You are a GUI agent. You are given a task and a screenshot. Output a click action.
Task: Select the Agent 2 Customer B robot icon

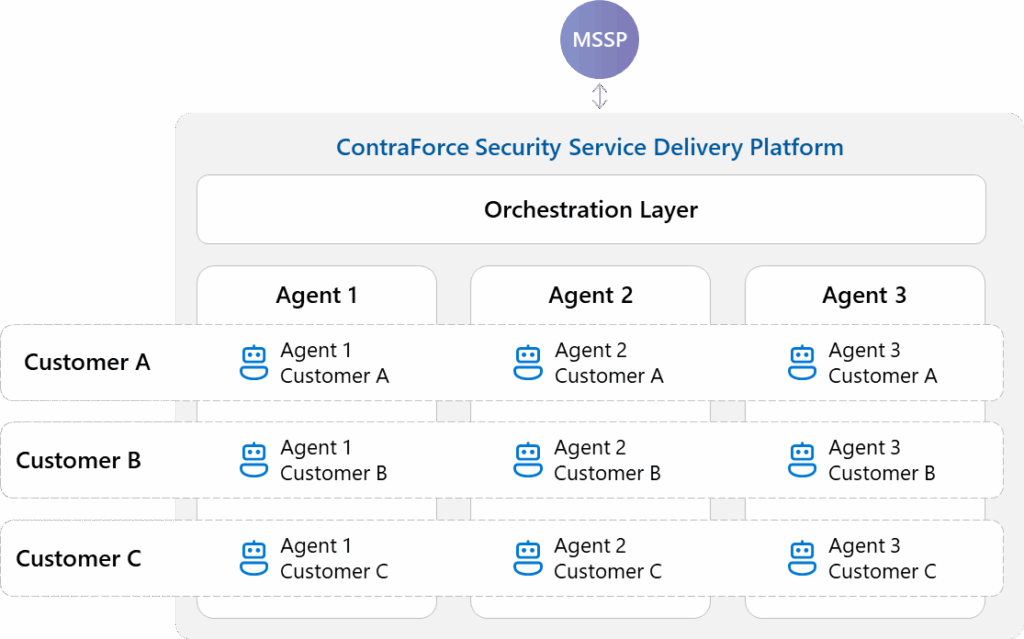coord(528,459)
